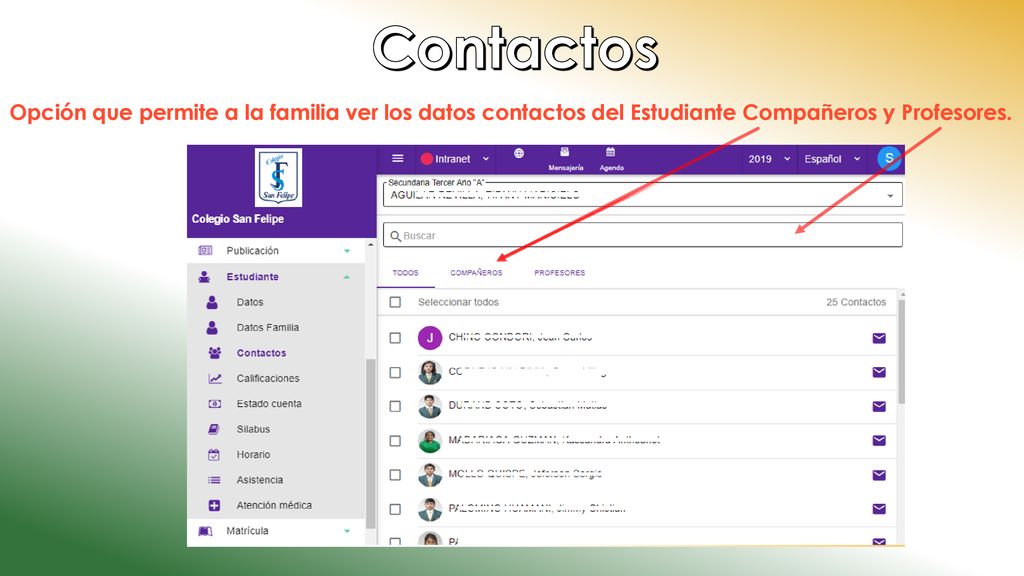Click the Calificaciones chart icon
The height and width of the screenshot is (576, 1024).
click(x=215, y=379)
